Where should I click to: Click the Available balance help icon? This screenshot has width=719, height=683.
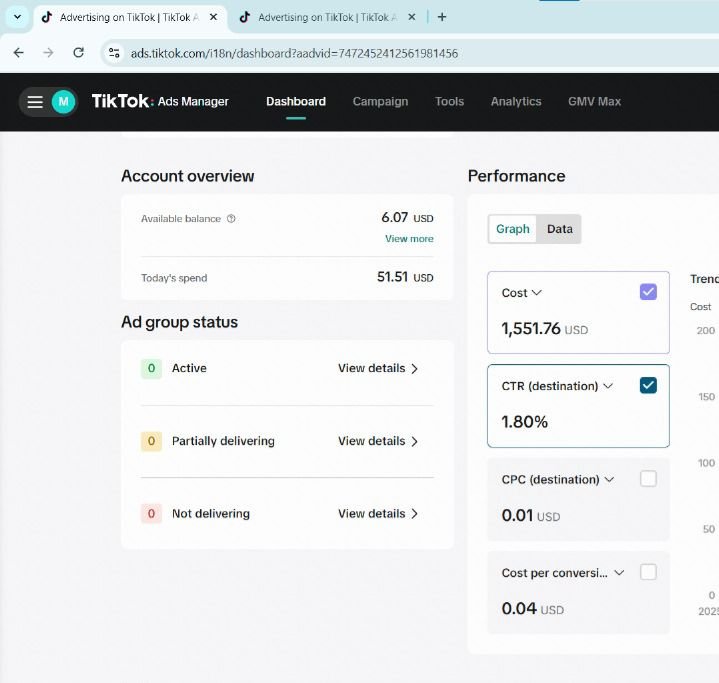[231, 219]
